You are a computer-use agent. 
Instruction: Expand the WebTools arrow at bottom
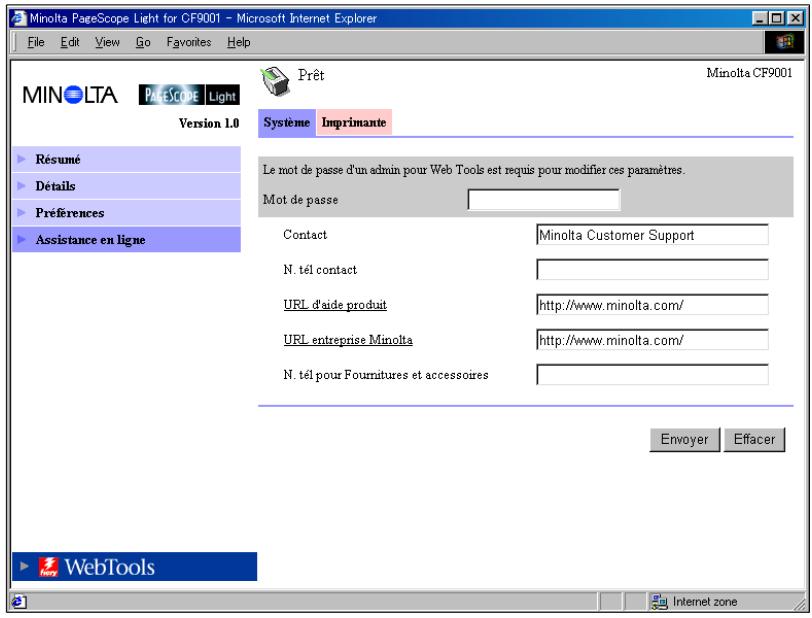coord(24,566)
